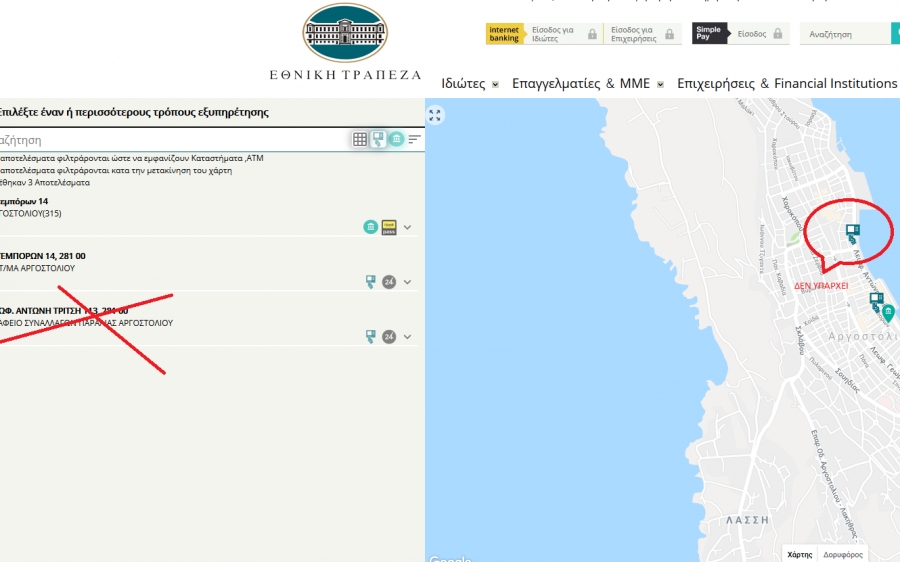Click the Εθνική Τράπεζα building logo
Image resolution: width=900 pixels, height=562 pixels.
pyautogui.click(x=345, y=33)
